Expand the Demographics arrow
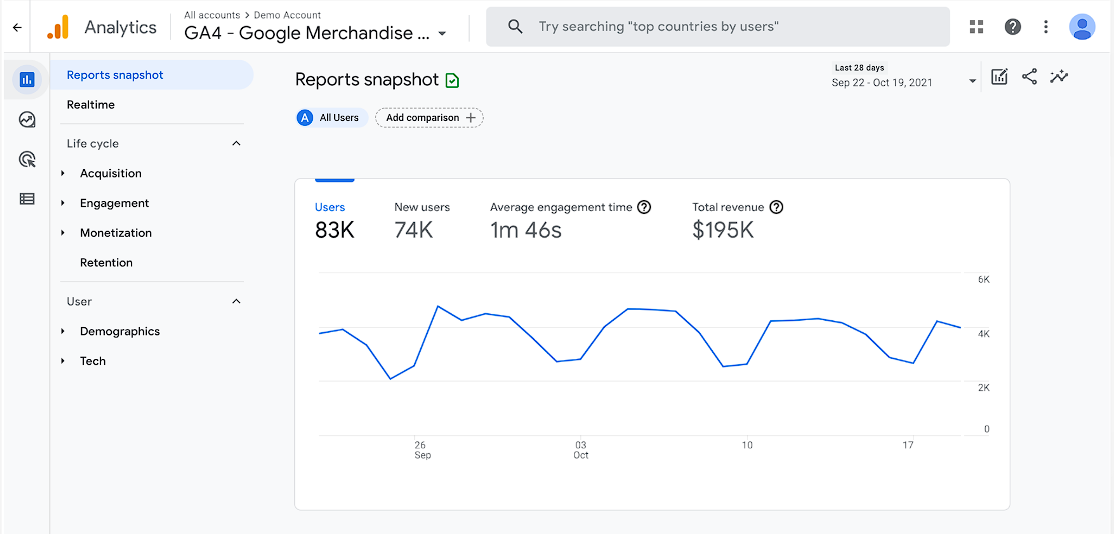The height and width of the screenshot is (534, 1114). 63,331
